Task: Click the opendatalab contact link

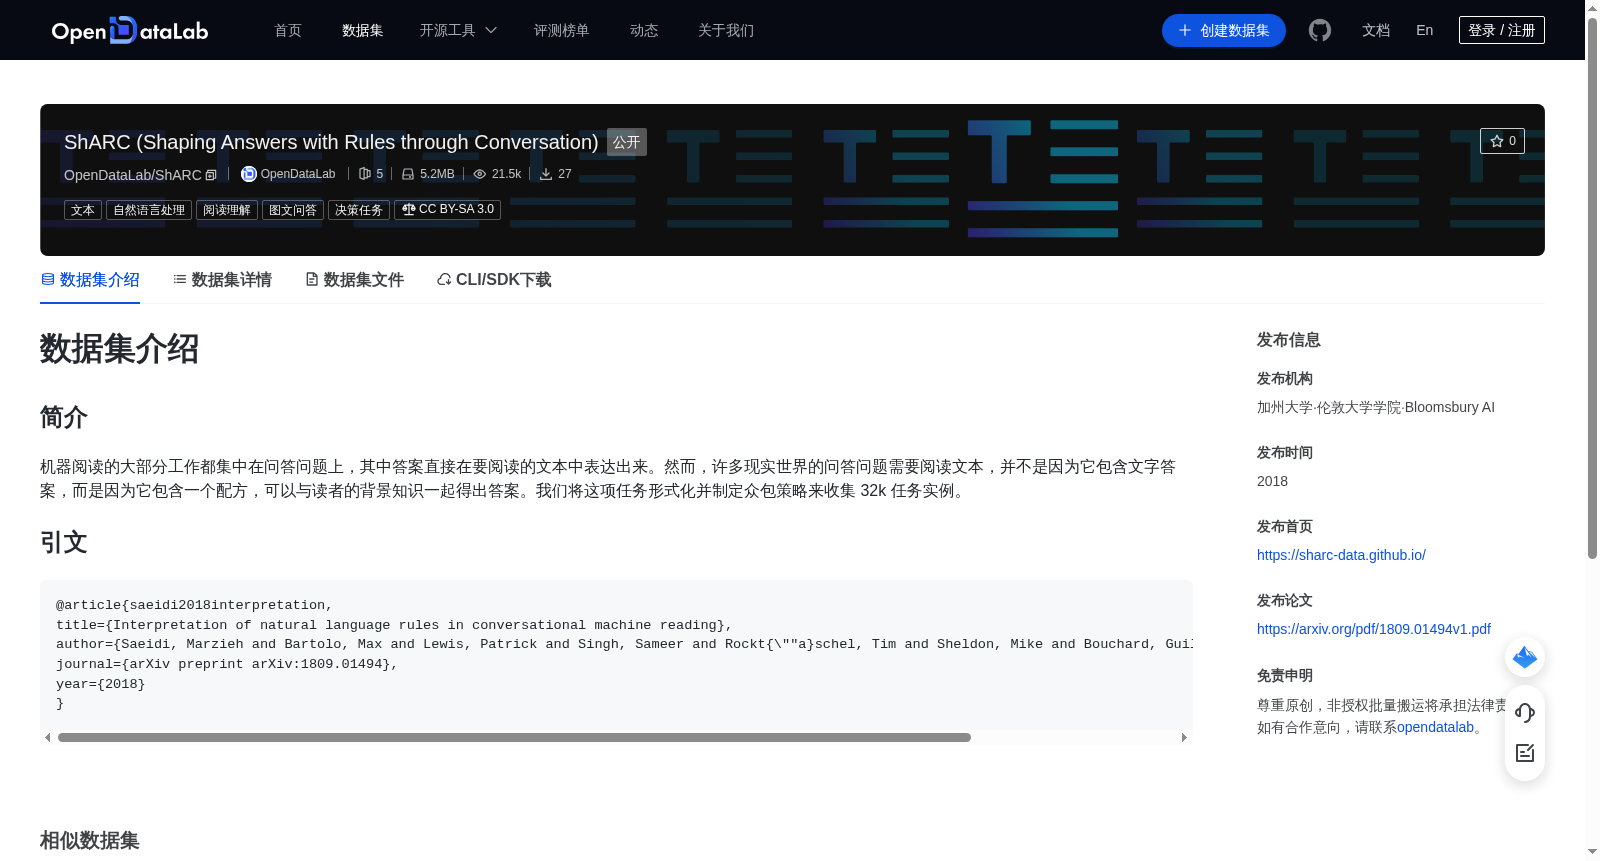Action: click(x=1435, y=727)
